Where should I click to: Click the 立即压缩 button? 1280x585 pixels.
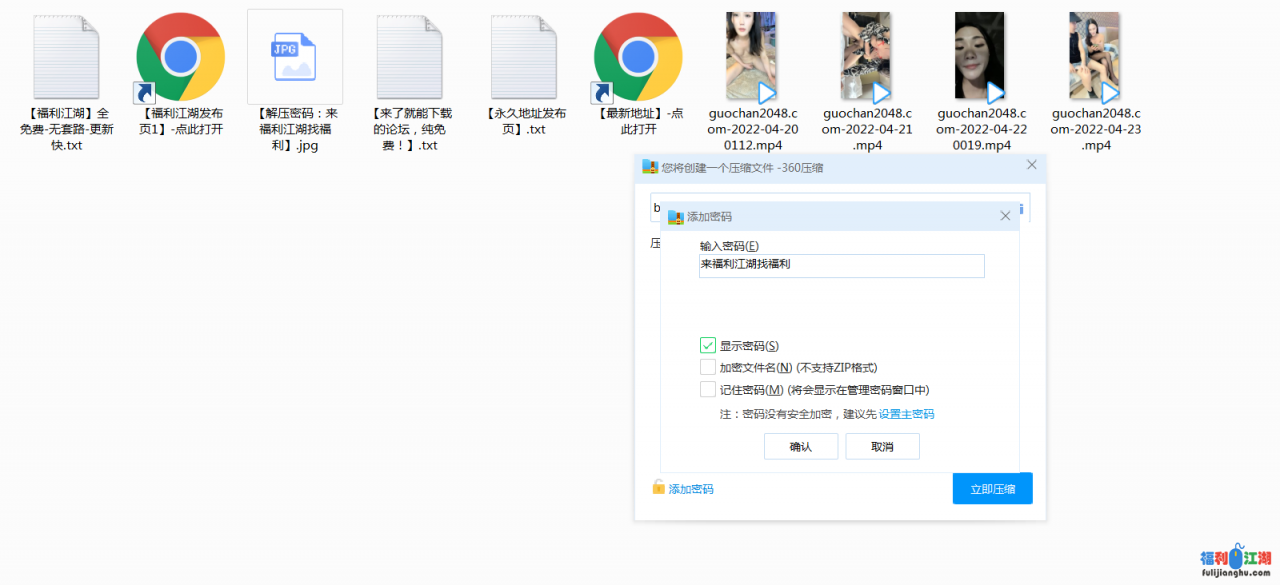(x=992, y=489)
